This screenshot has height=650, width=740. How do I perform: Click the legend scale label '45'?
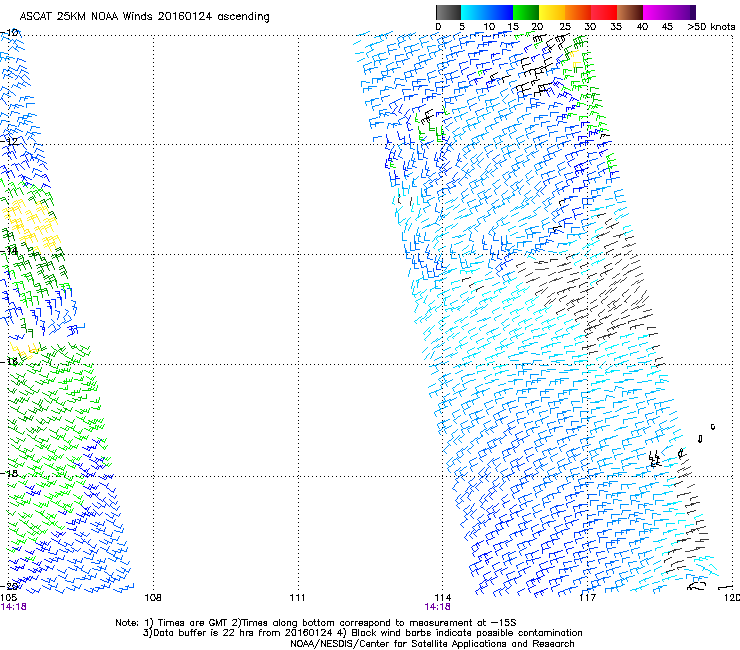667,27
